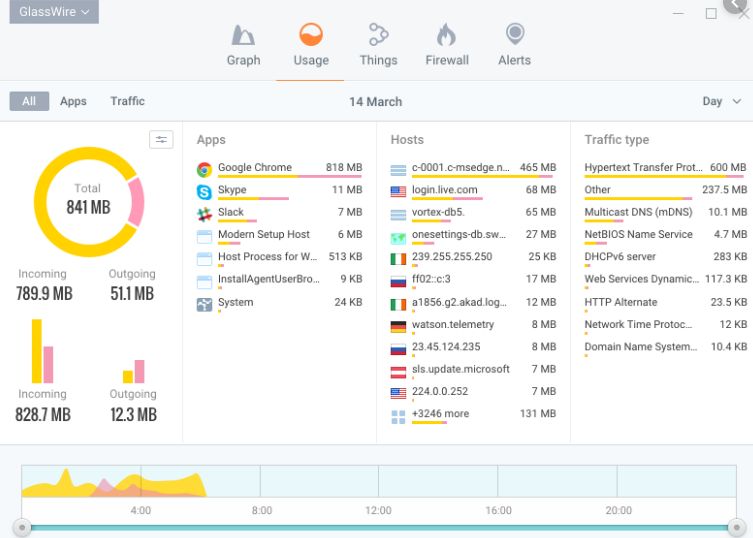Screen dimensions: 753x538
Task: Click the flag icon beside login.live.com
Action: tap(398, 192)
